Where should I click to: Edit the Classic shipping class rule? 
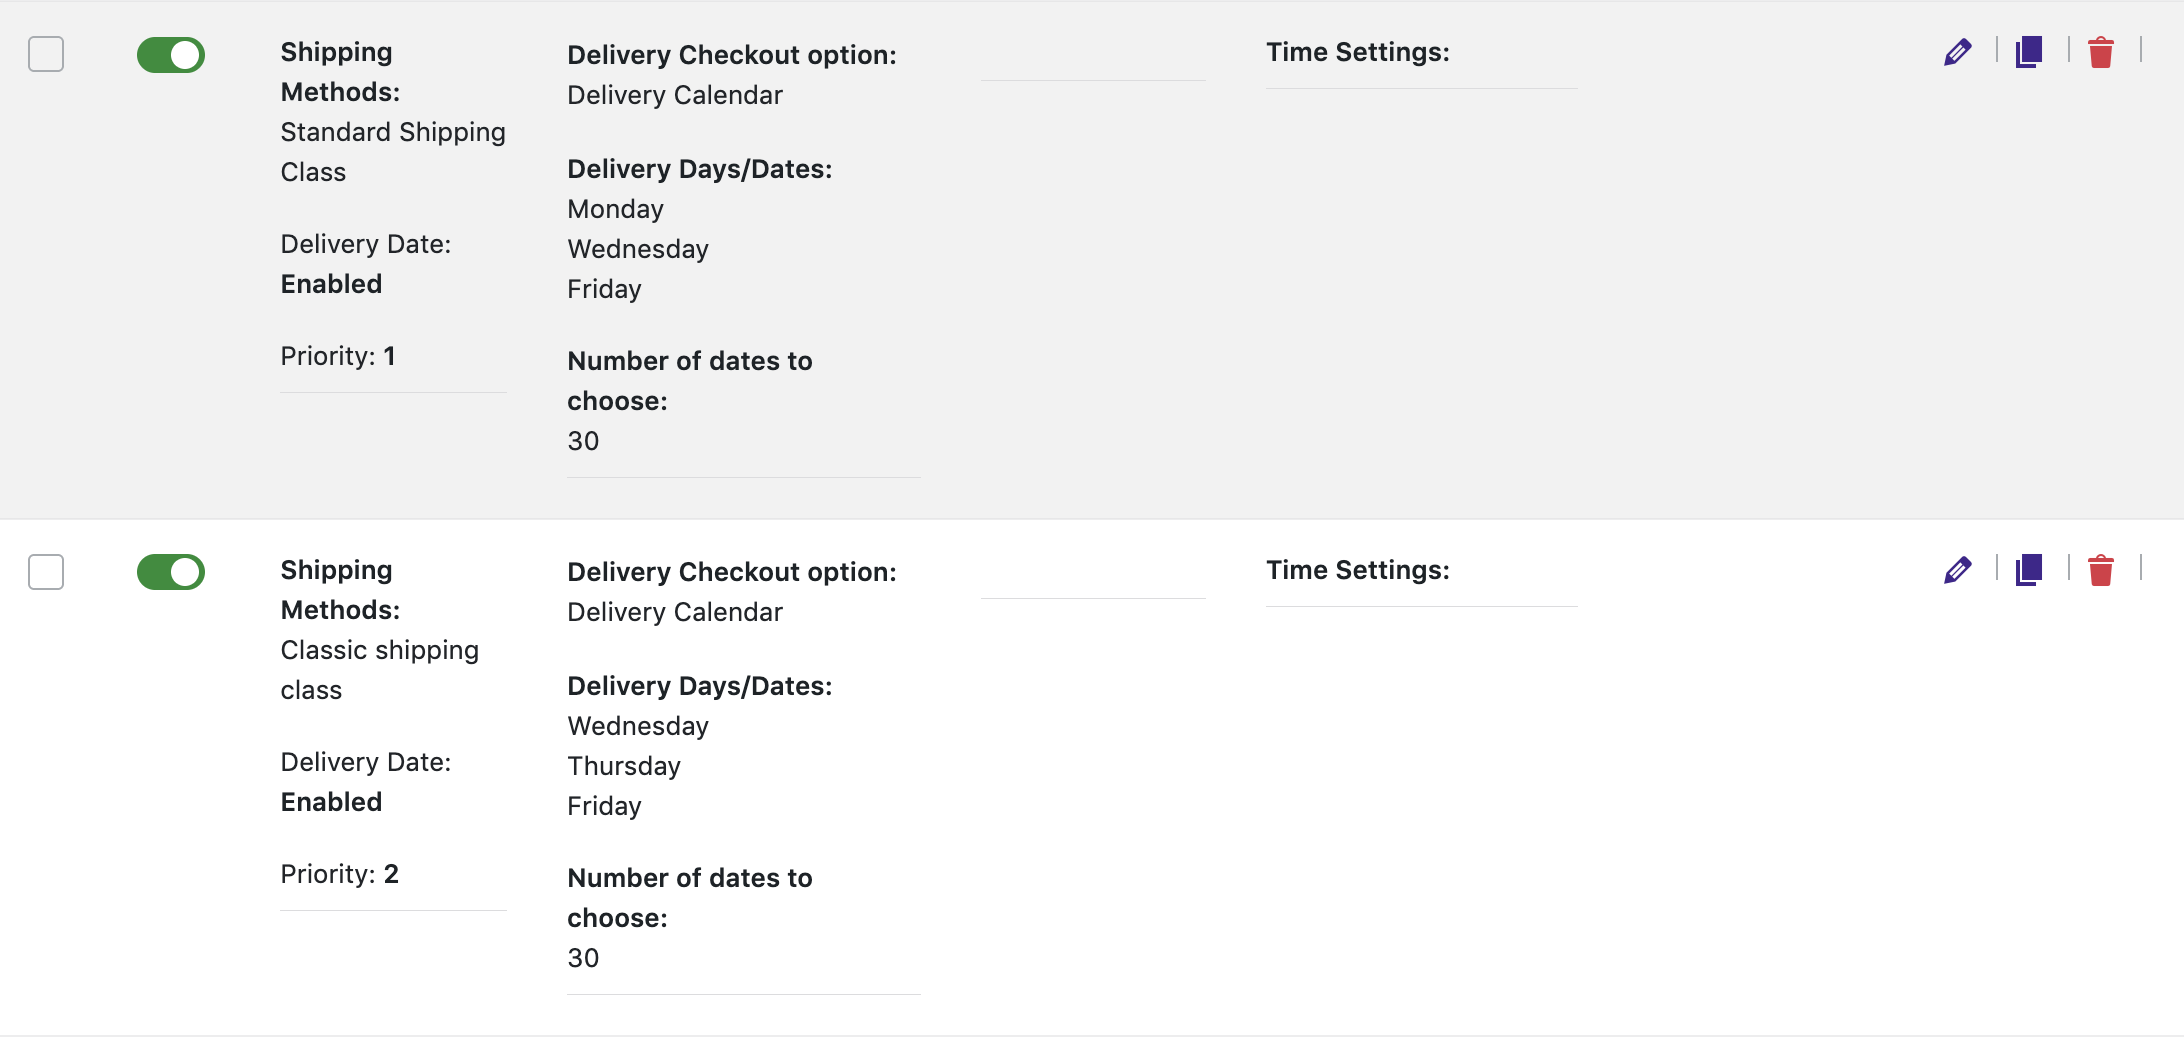tap(1957, 570)
